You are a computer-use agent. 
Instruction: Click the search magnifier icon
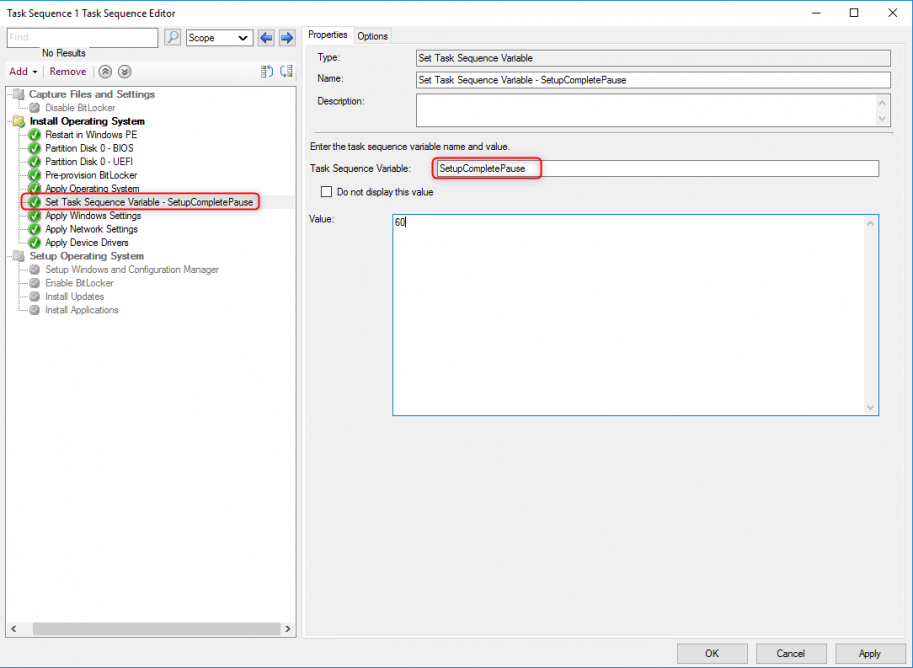[172, 37]
